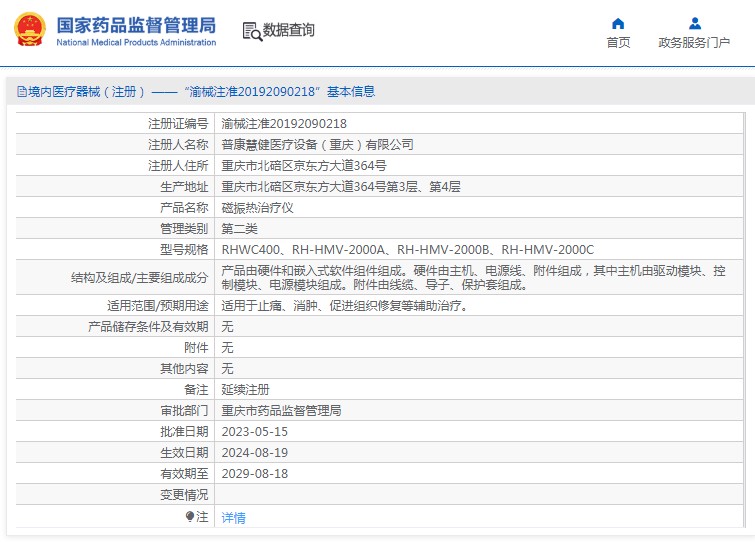Click address 重庆市北碚区京东方大道364号
Image resolution: width=755 pixels, height=542 pixels.
tap(304, 166)
